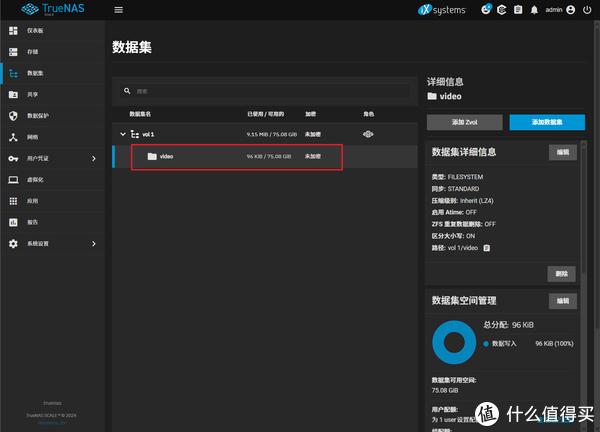Toggle the hamburger menu in top bar
This screenshot has height=432, width=600.
tap(119, 10)
